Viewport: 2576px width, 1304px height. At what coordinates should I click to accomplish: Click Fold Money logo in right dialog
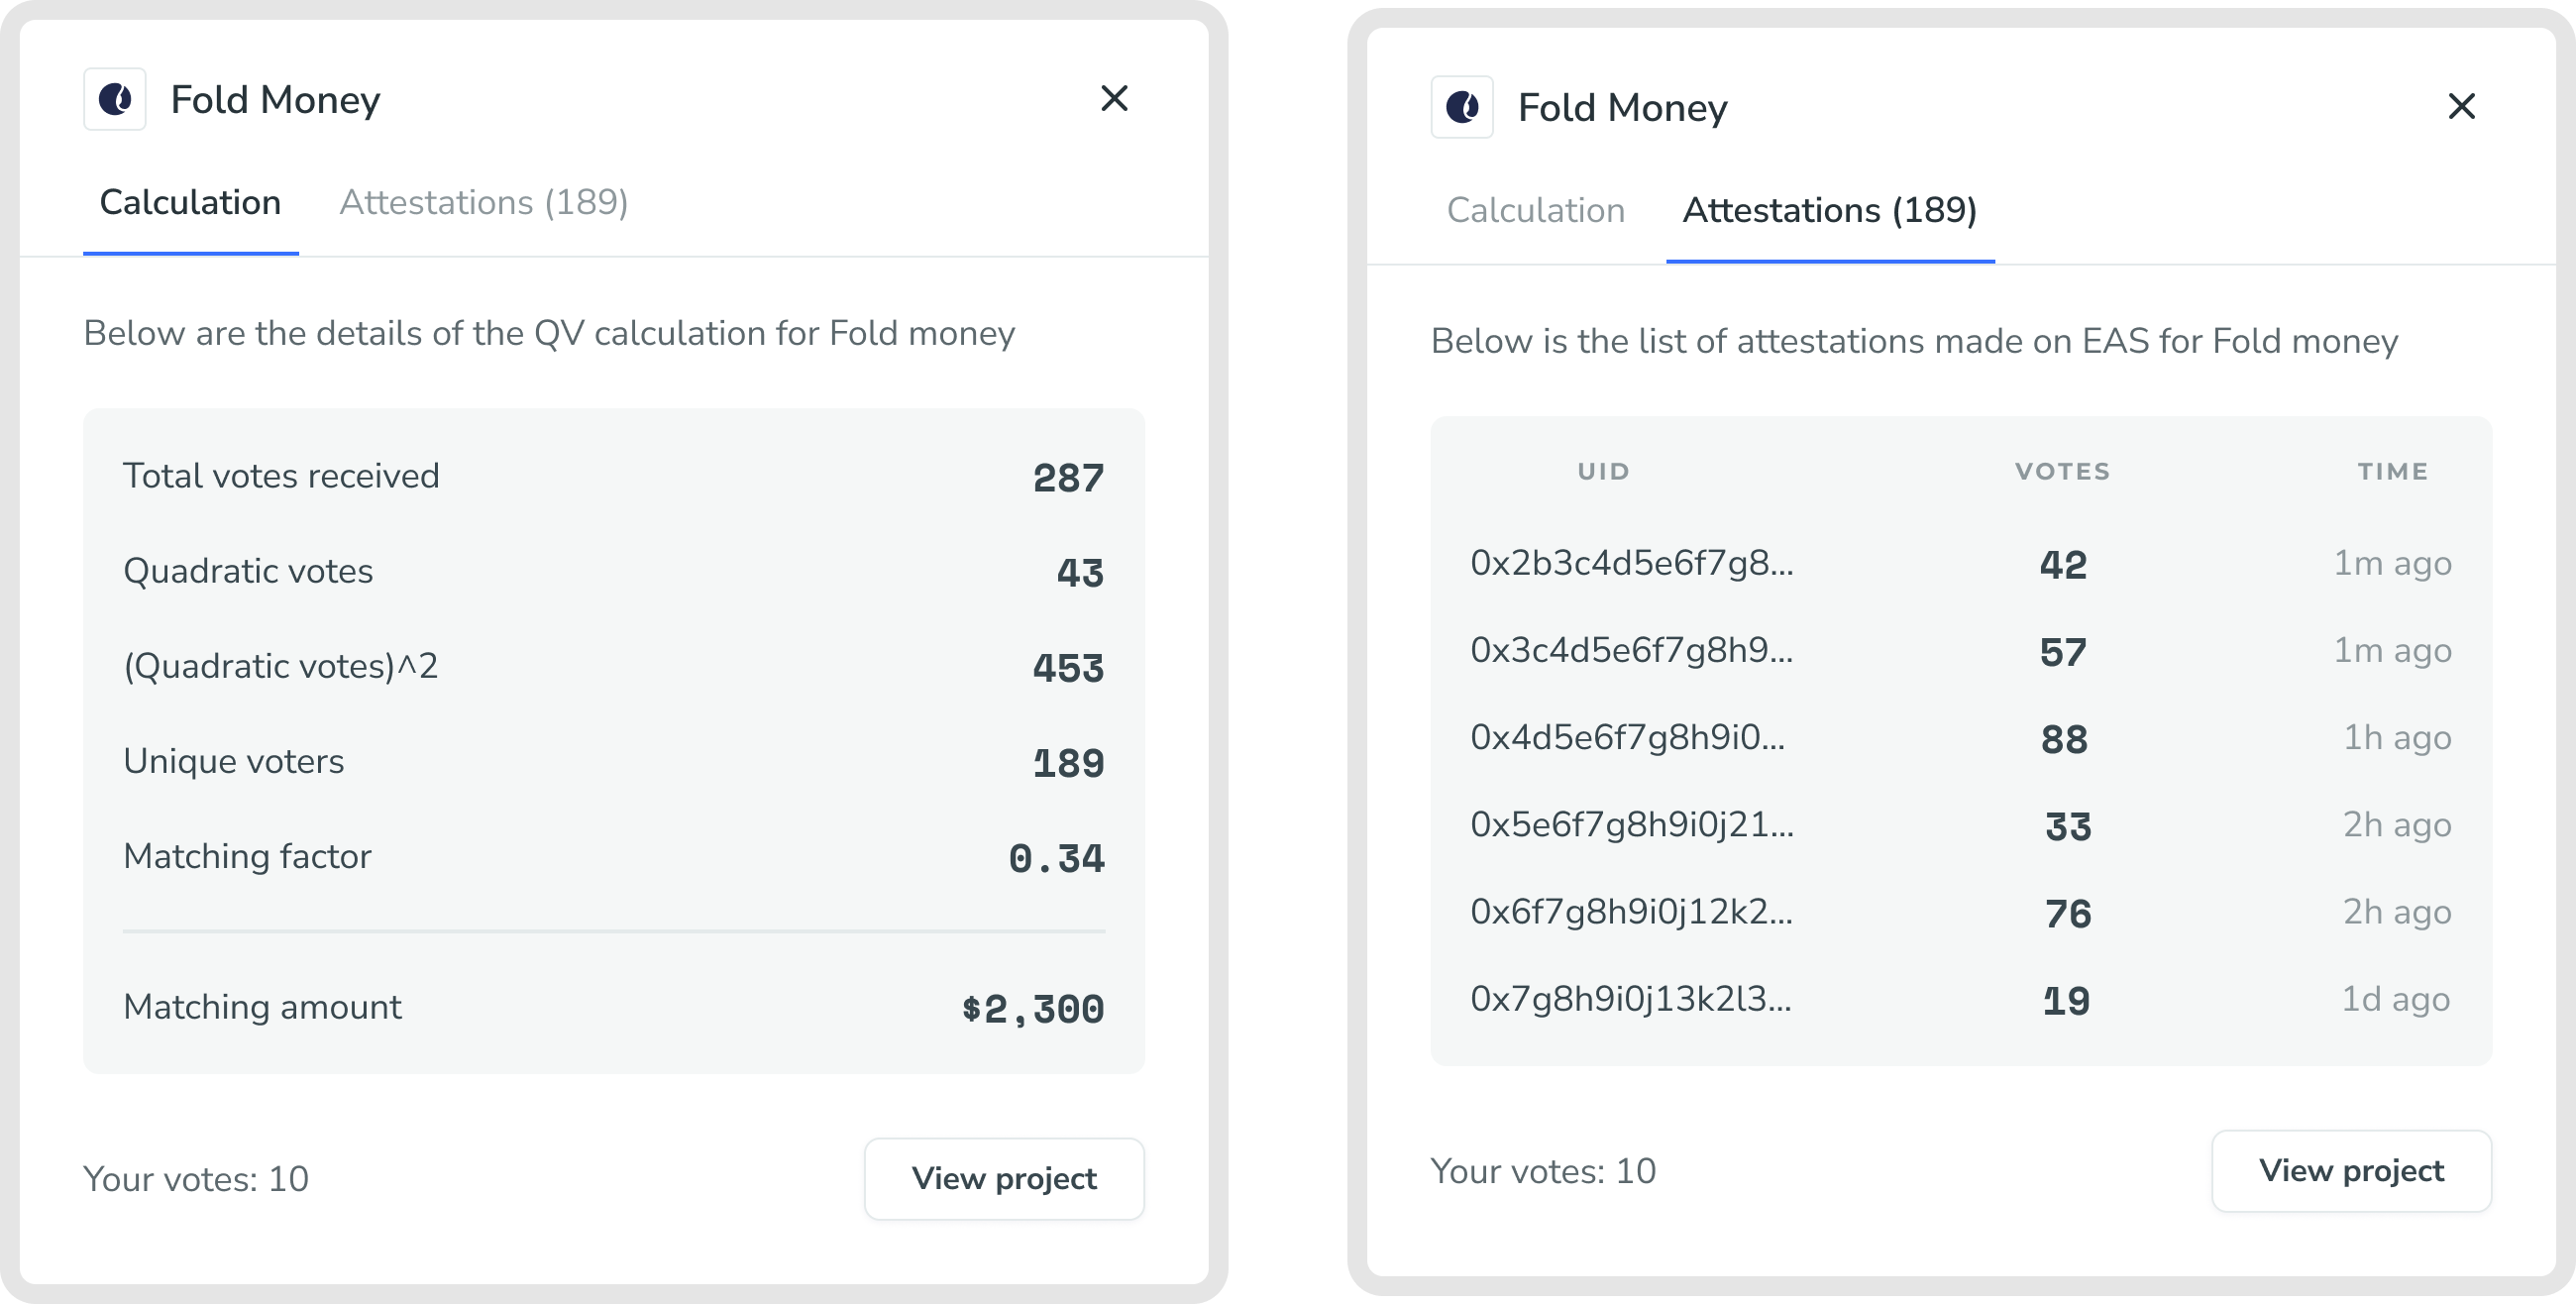pyautogui.click(x=1462, y=107)
